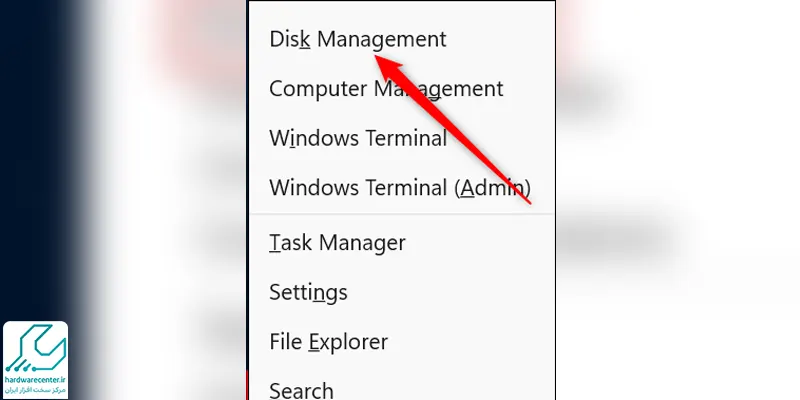The height and width of the screenshot is (400, 800).
Task: Click the hardwarecenter.ir logo icon
Action: click(x=35, y=348)
